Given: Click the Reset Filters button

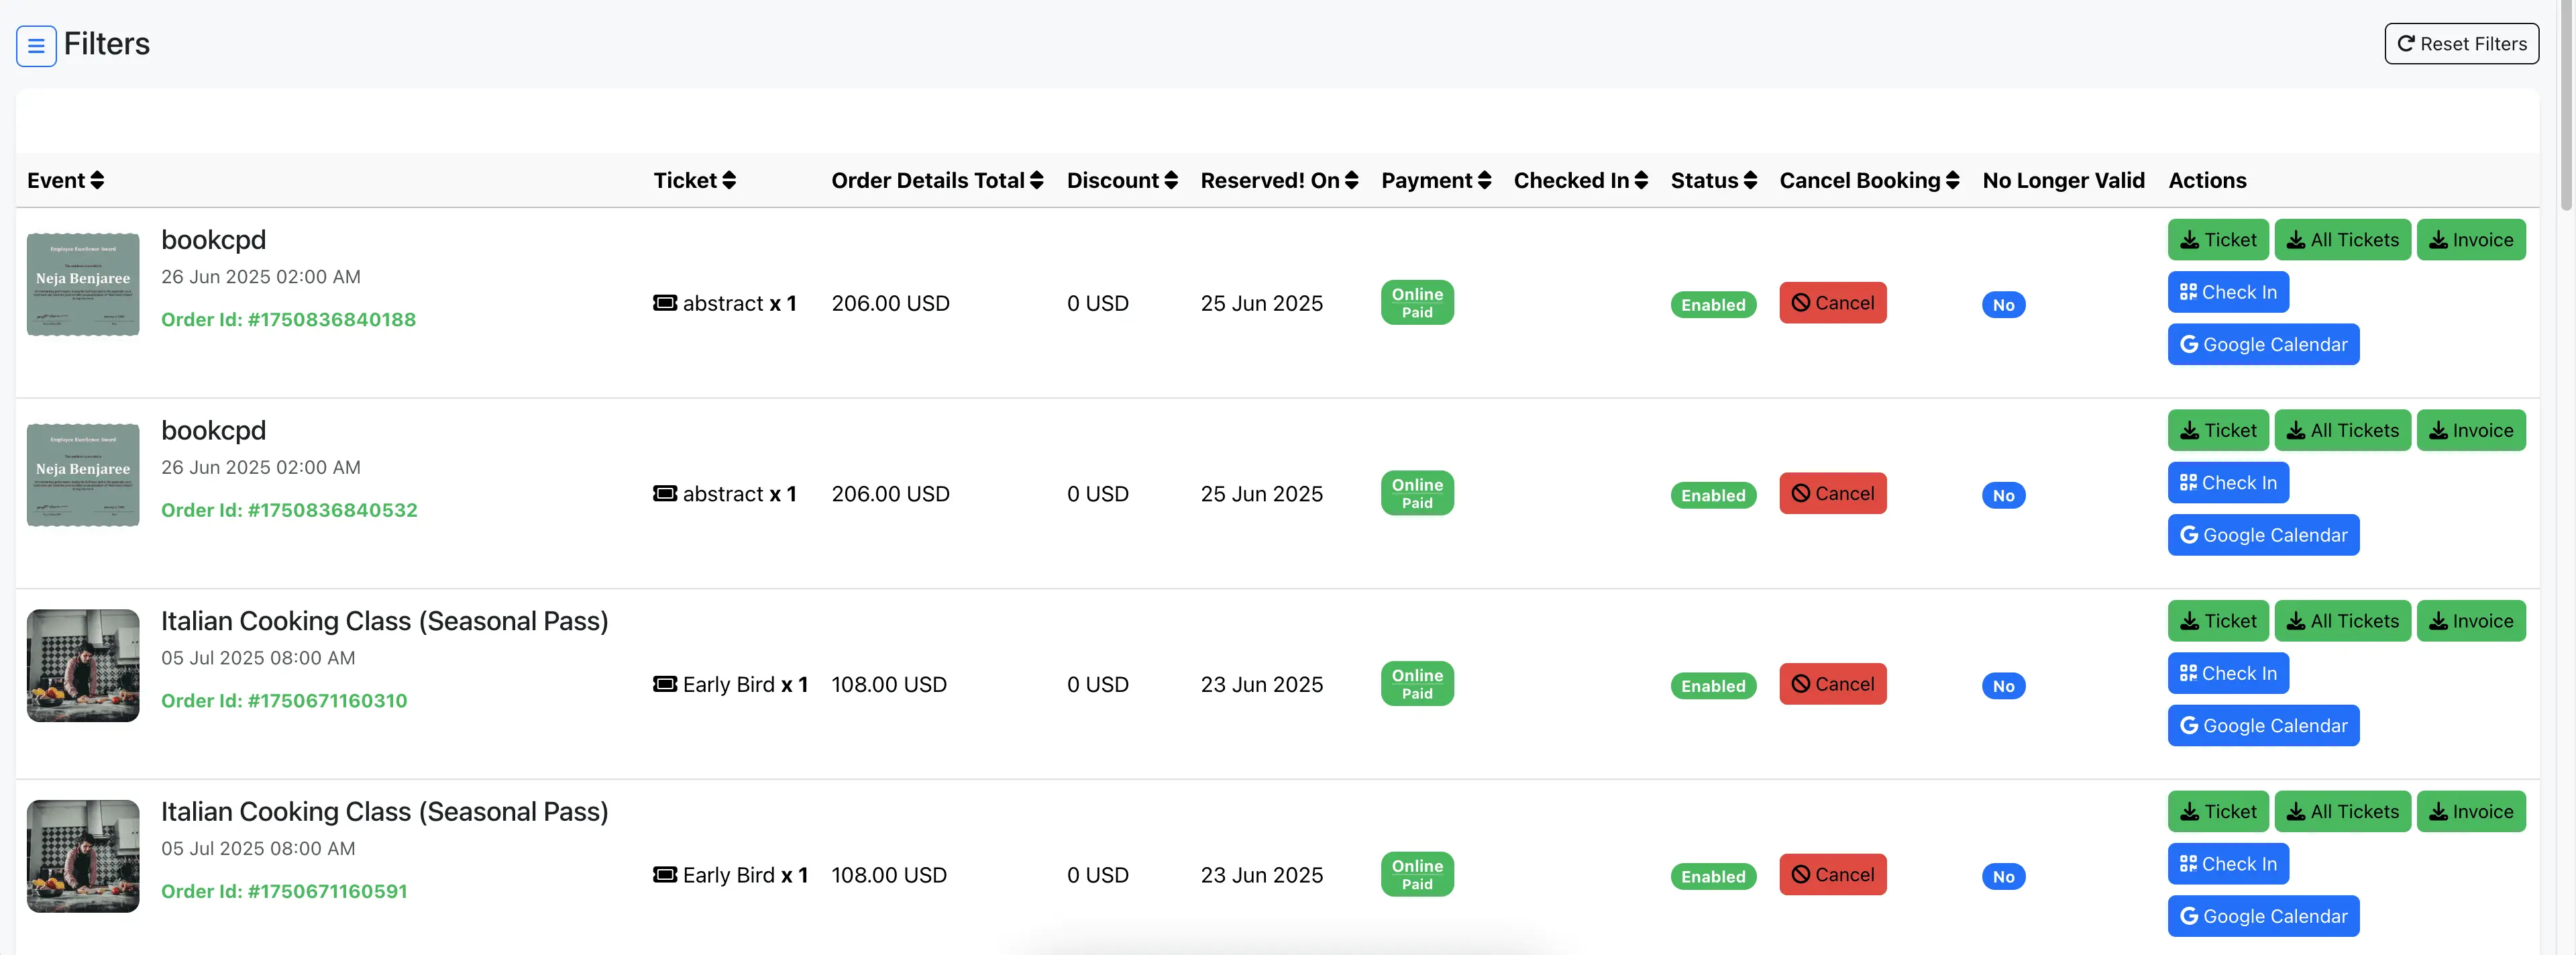Looking at the screenshot, I should pos(2461,44).
